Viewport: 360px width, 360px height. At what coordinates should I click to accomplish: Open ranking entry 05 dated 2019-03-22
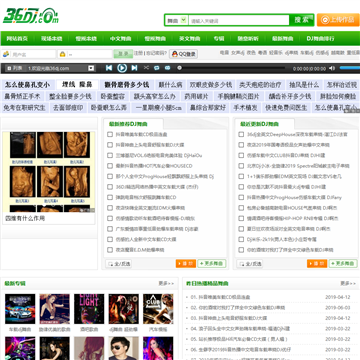(x=239, y=339)
